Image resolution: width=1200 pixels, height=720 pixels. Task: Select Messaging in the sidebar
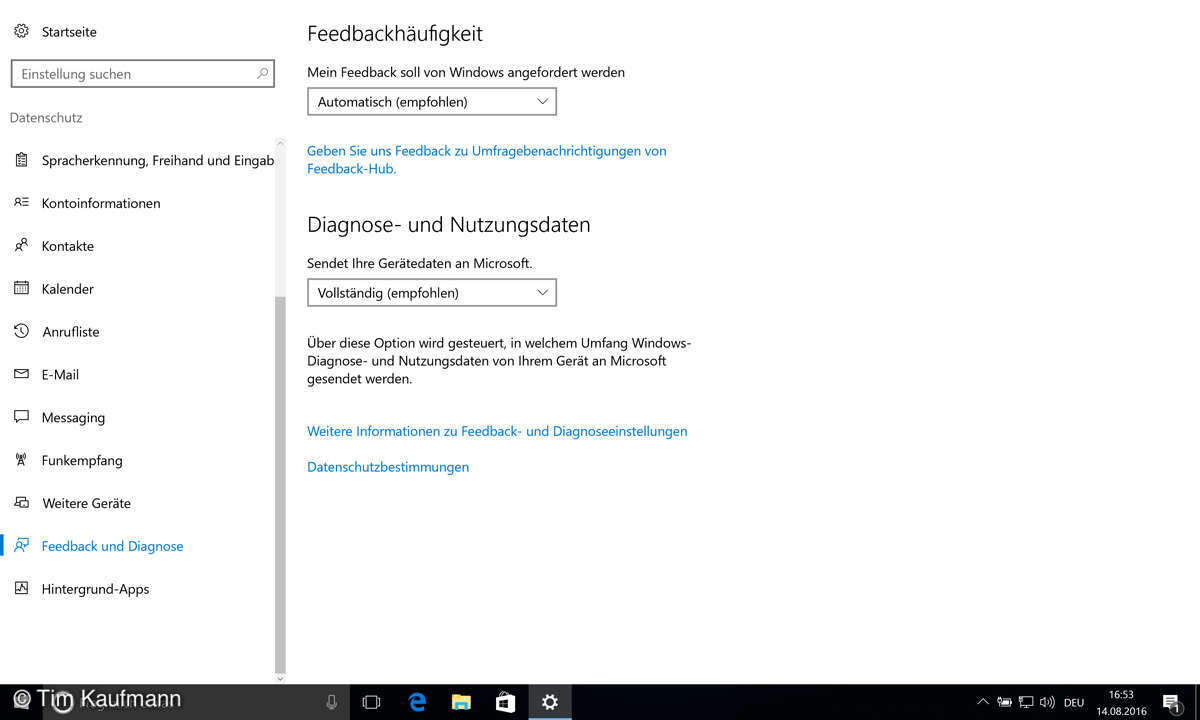(x=73, y=418)
